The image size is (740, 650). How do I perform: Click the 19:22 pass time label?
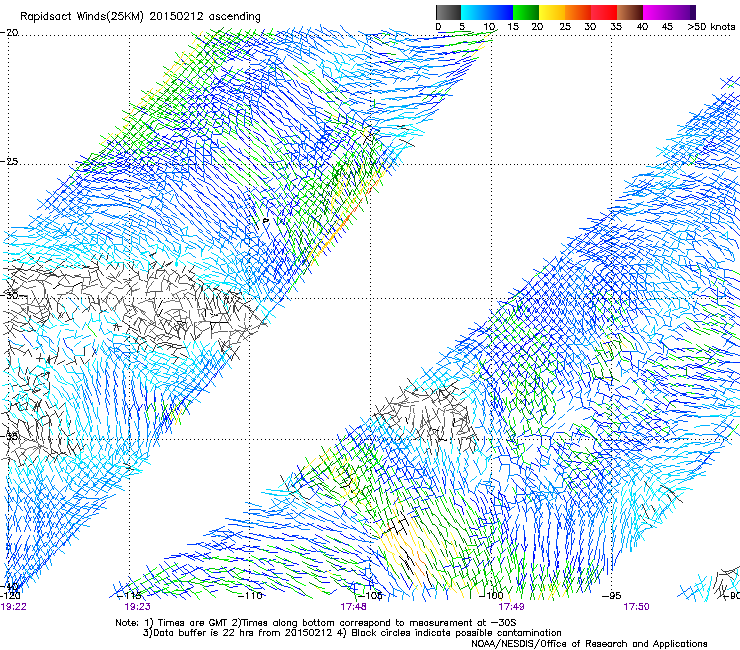[13, 607]
